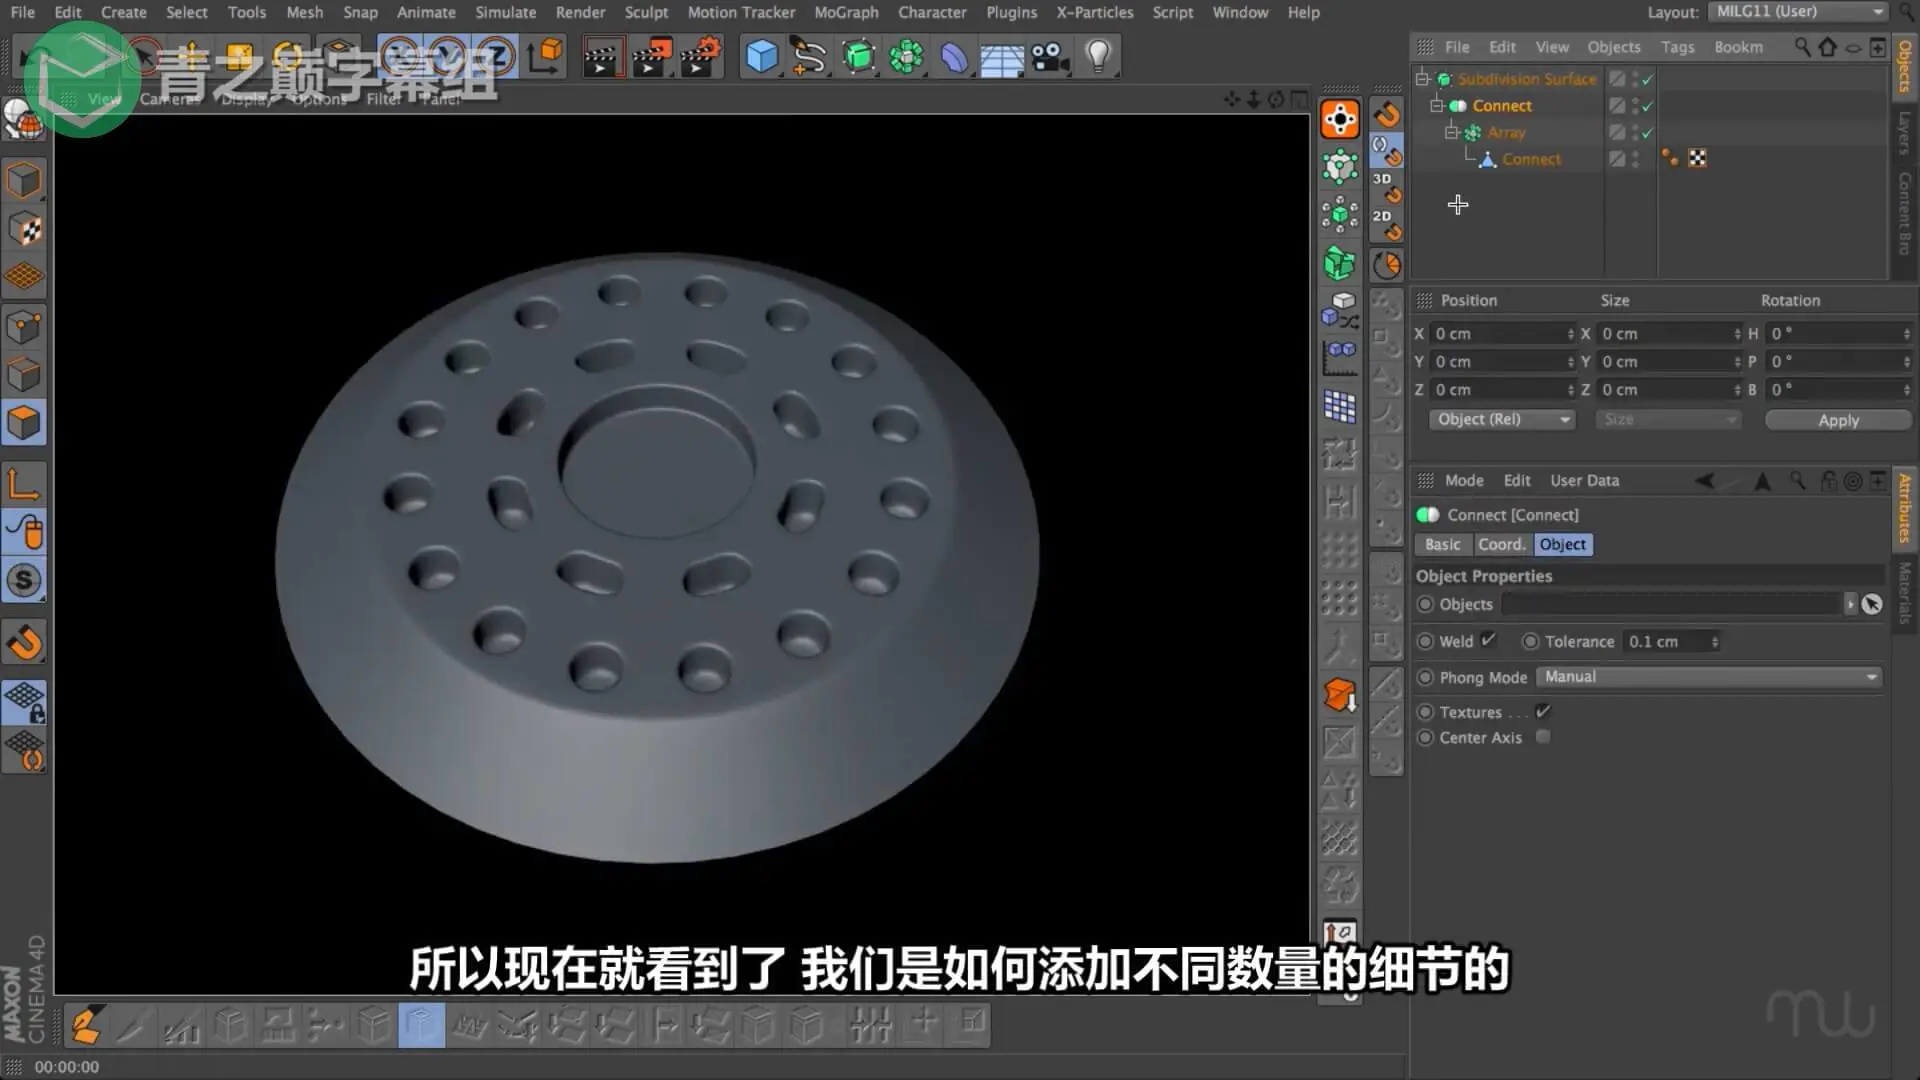Click Render View clapperboard icon

coord(603,56)
